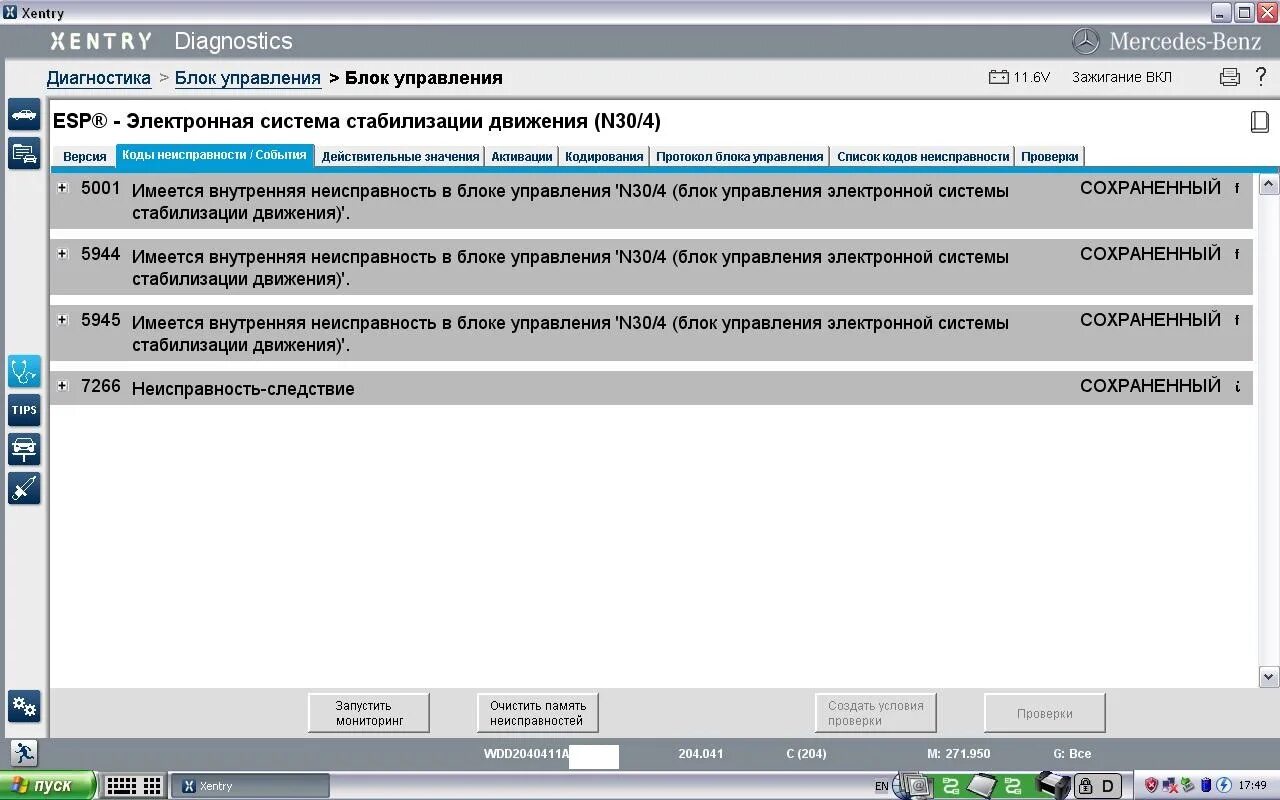The image size is (1280, 800).
Task: Switch to the Проверки tab
Action: (x=1050, y=156)
